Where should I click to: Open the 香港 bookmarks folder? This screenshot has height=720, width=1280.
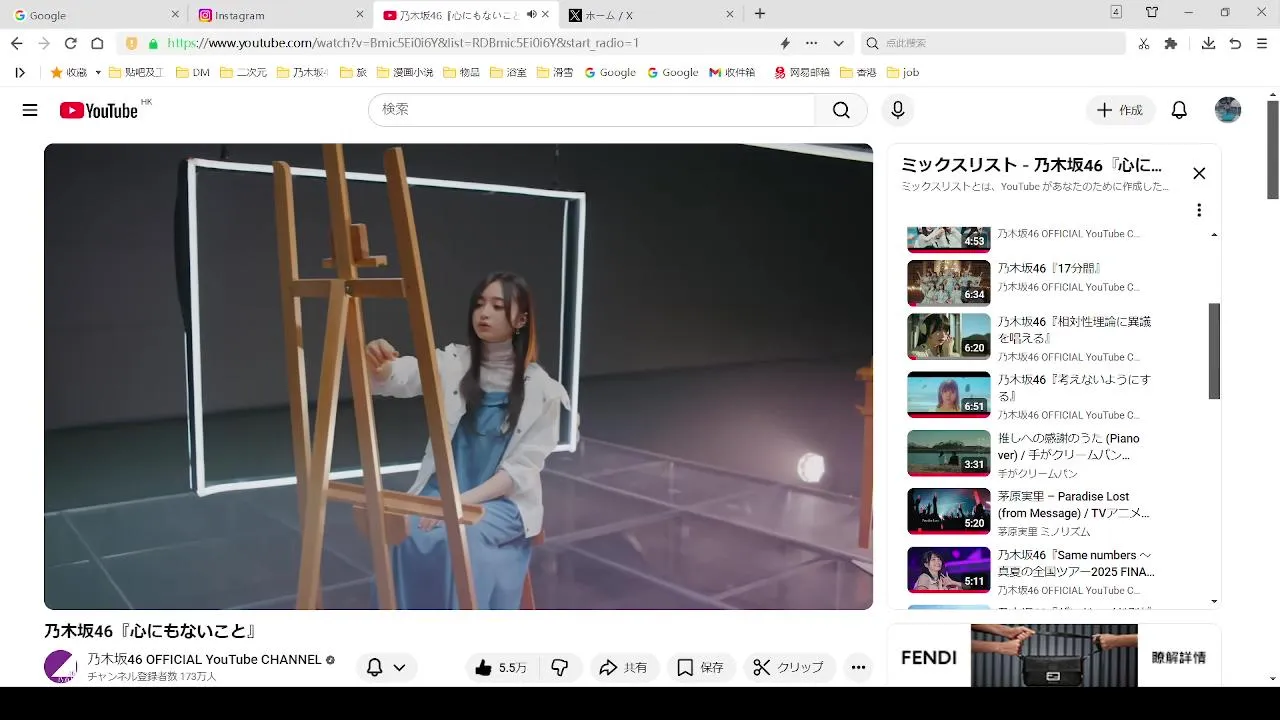tap(858, 72)
